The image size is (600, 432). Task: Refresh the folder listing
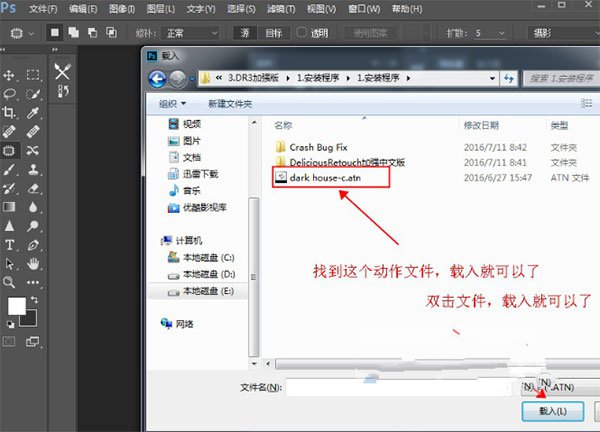(x=509, y=78)
